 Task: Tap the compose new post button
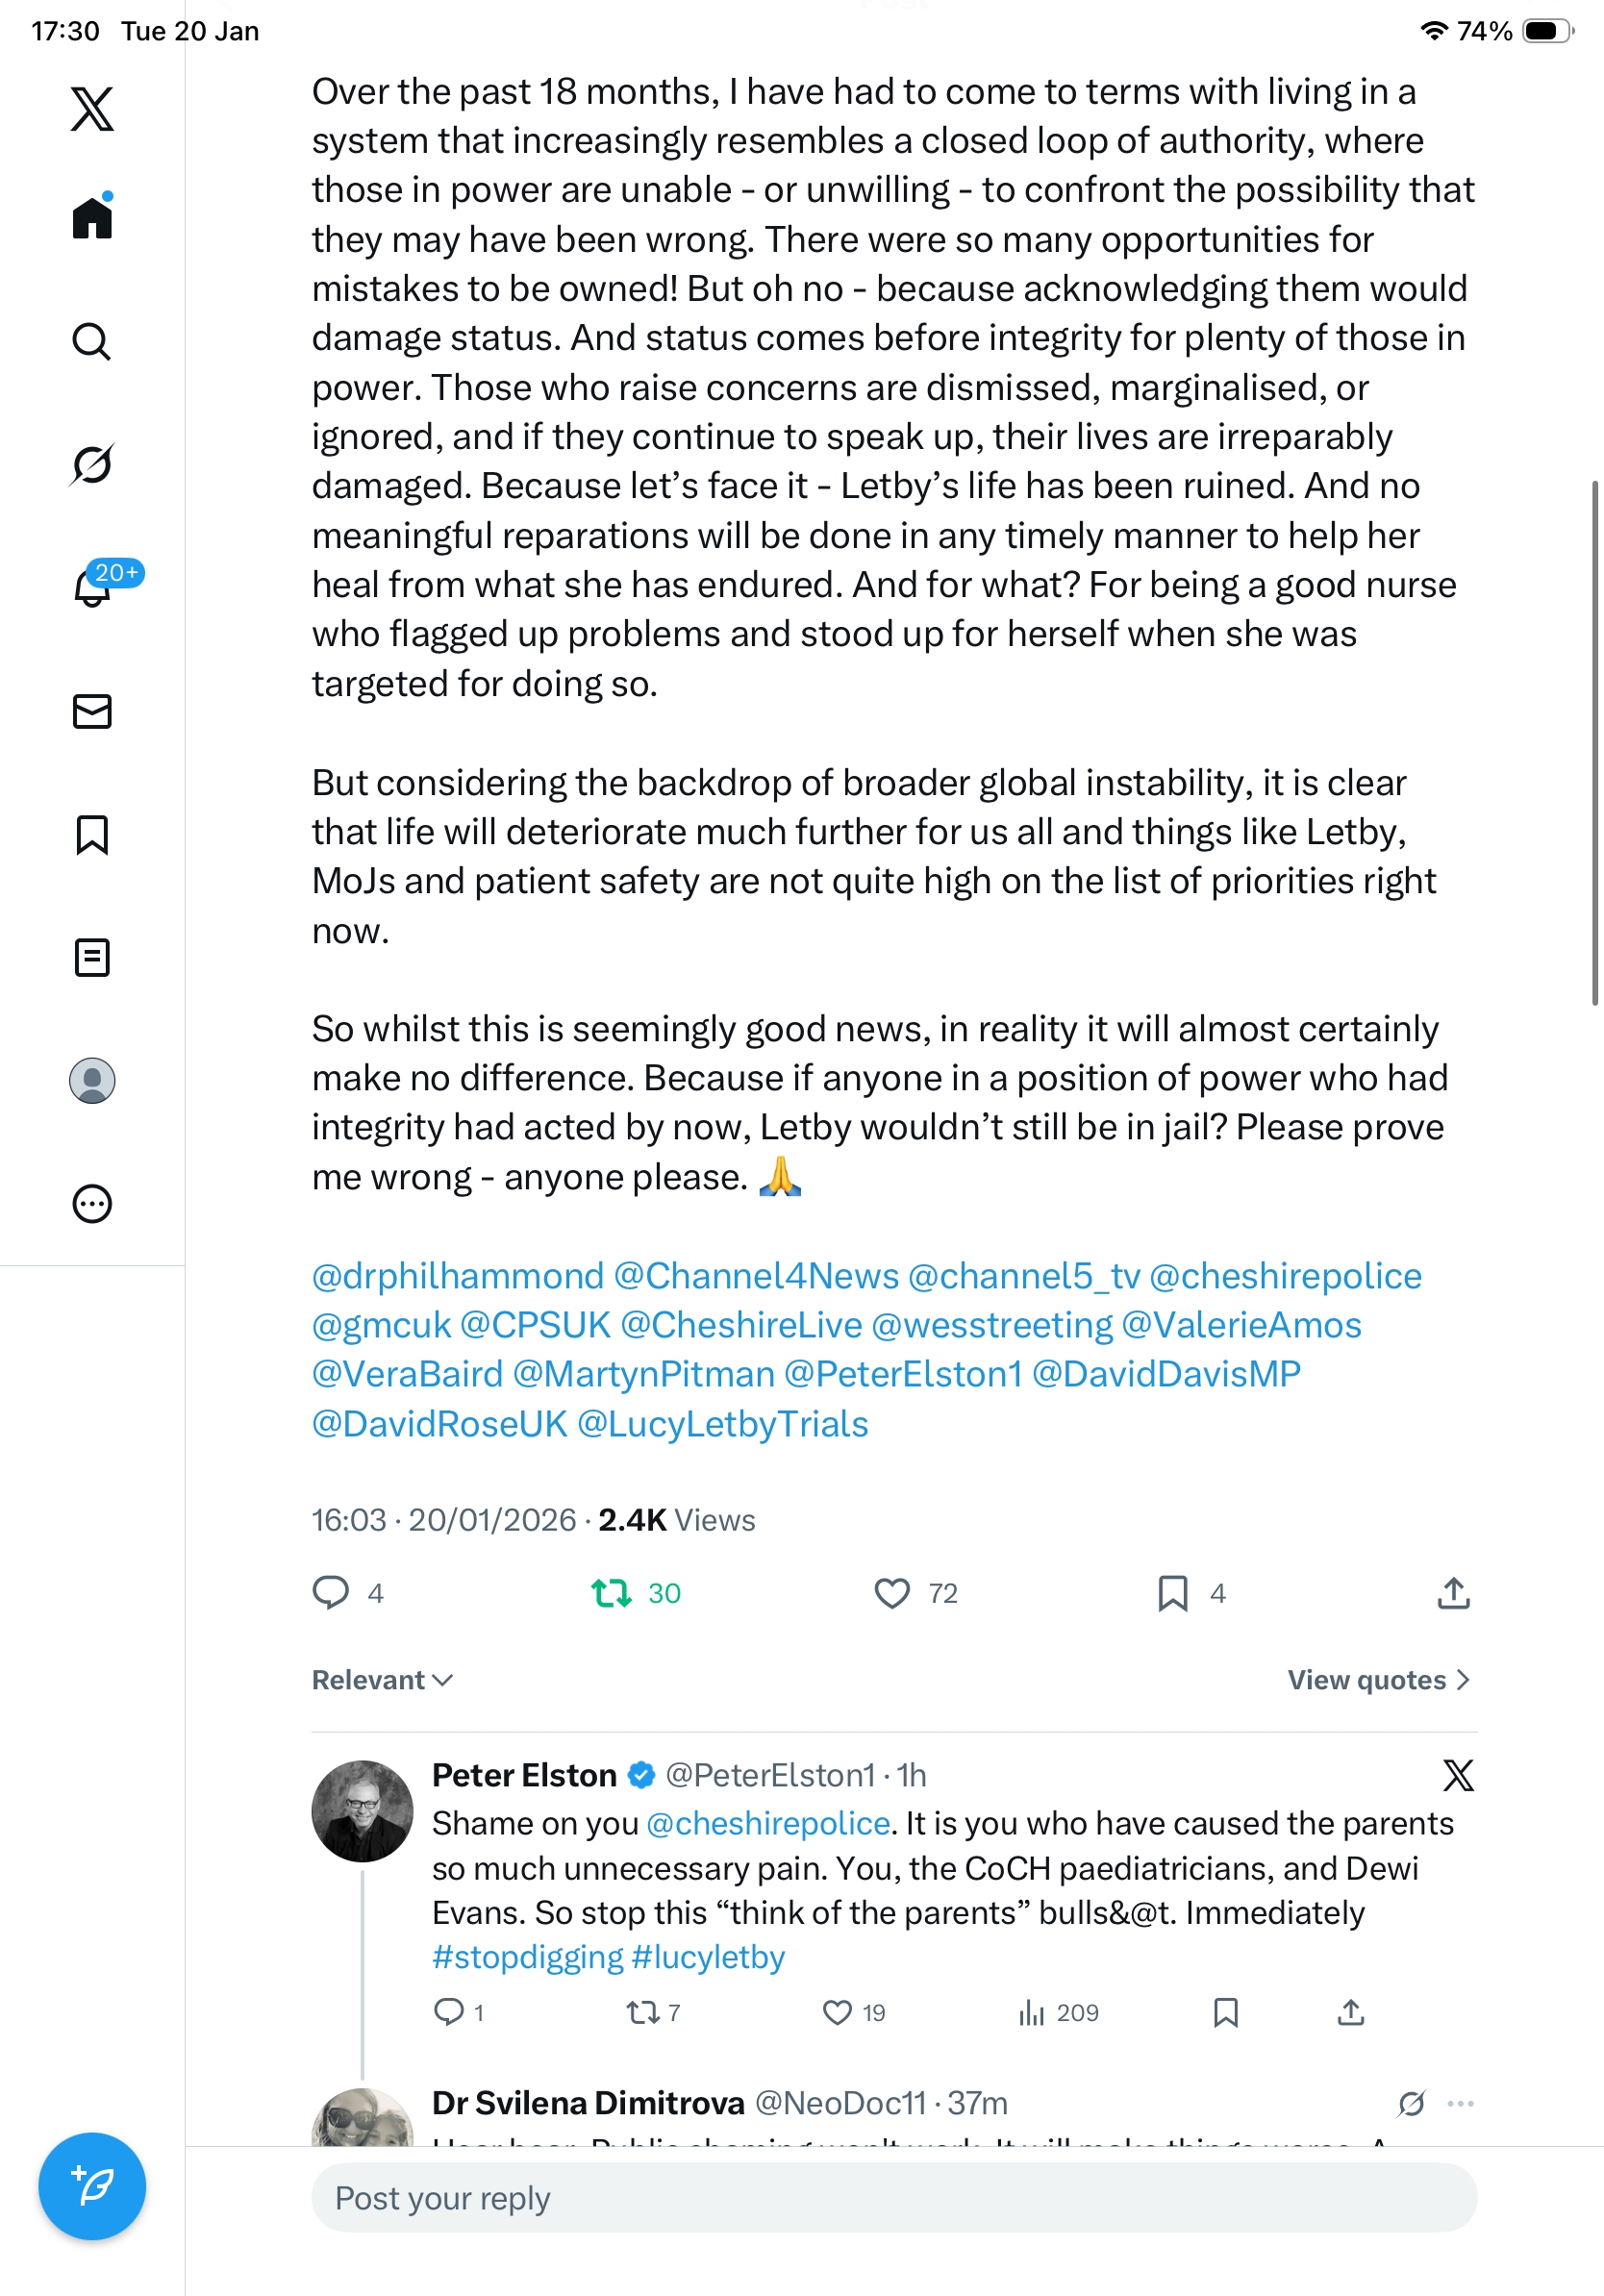92,2186
